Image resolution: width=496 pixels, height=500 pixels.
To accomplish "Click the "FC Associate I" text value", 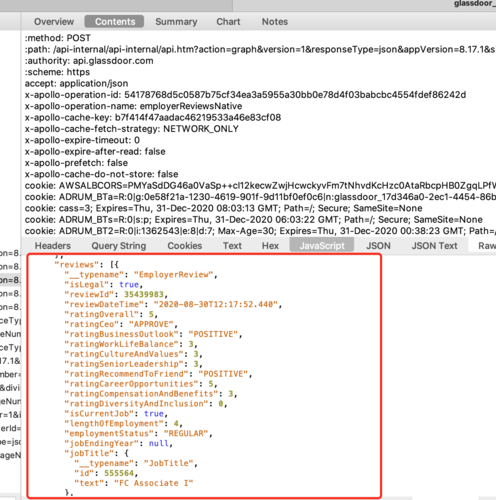I will 154,483.
